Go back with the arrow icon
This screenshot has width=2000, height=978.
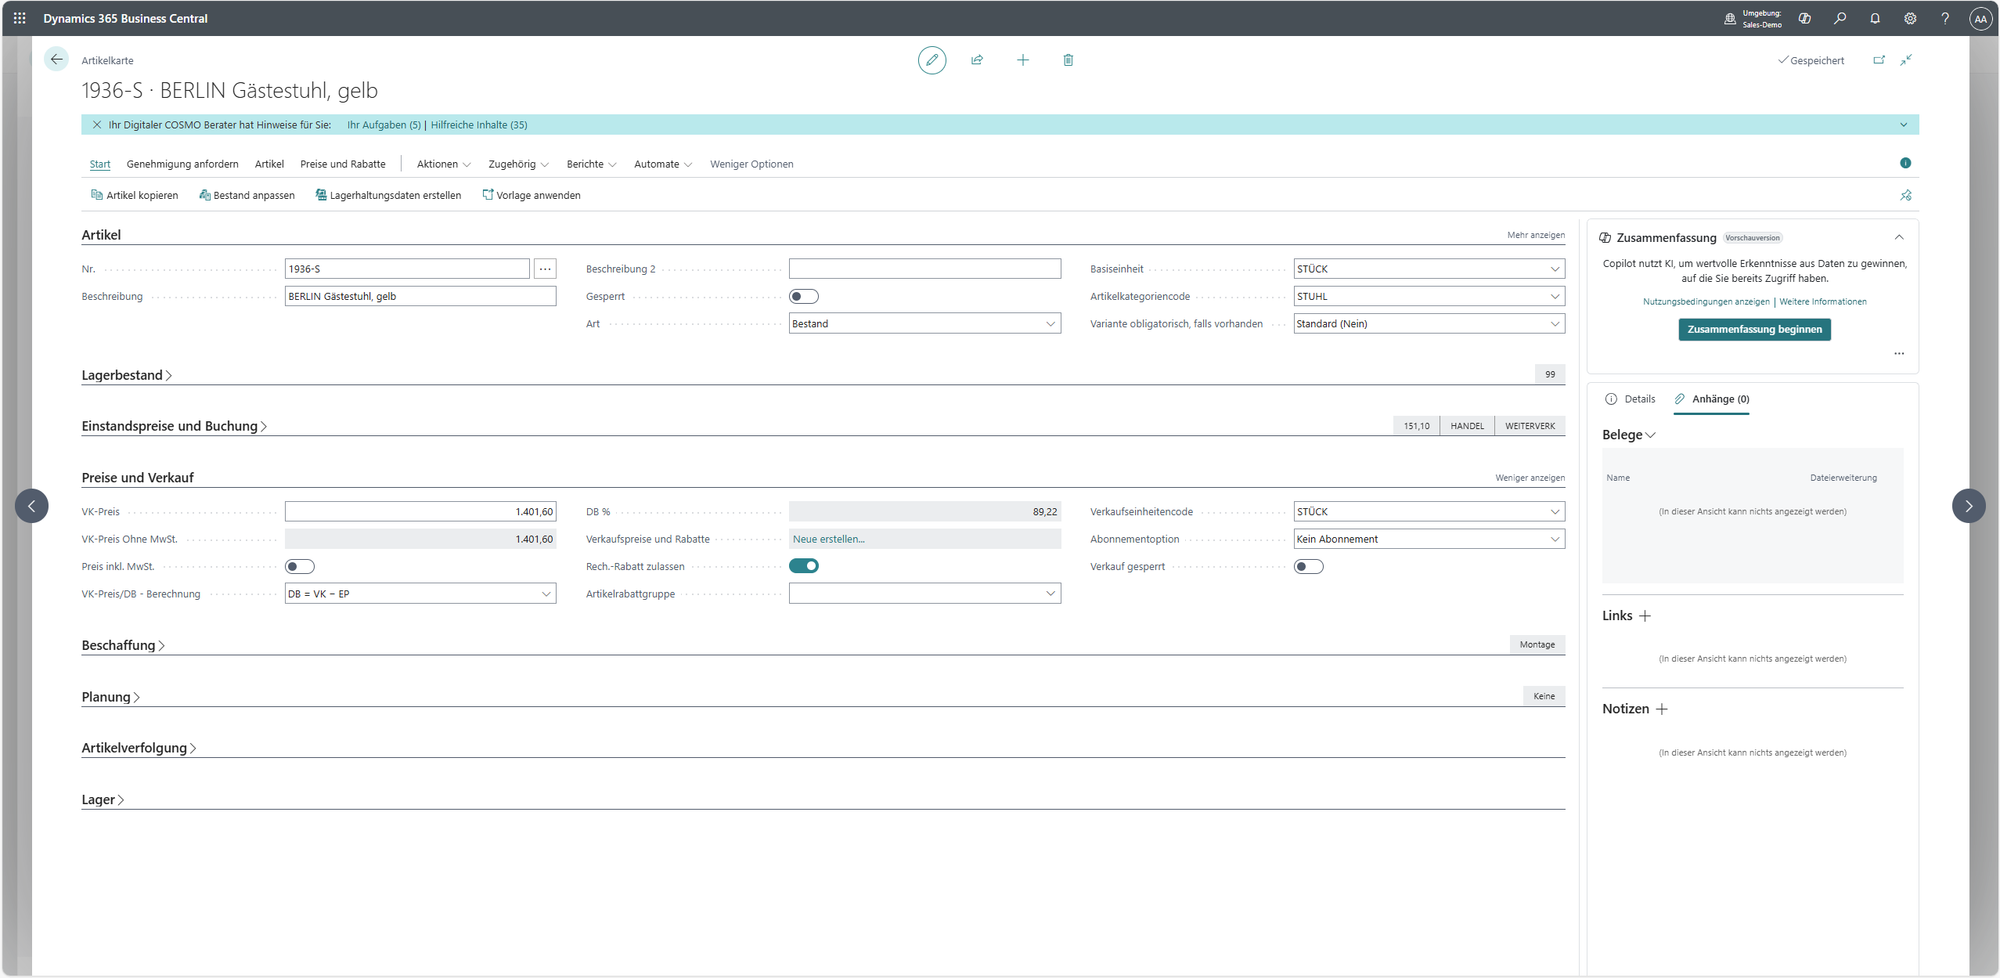[x=56, y=60]
